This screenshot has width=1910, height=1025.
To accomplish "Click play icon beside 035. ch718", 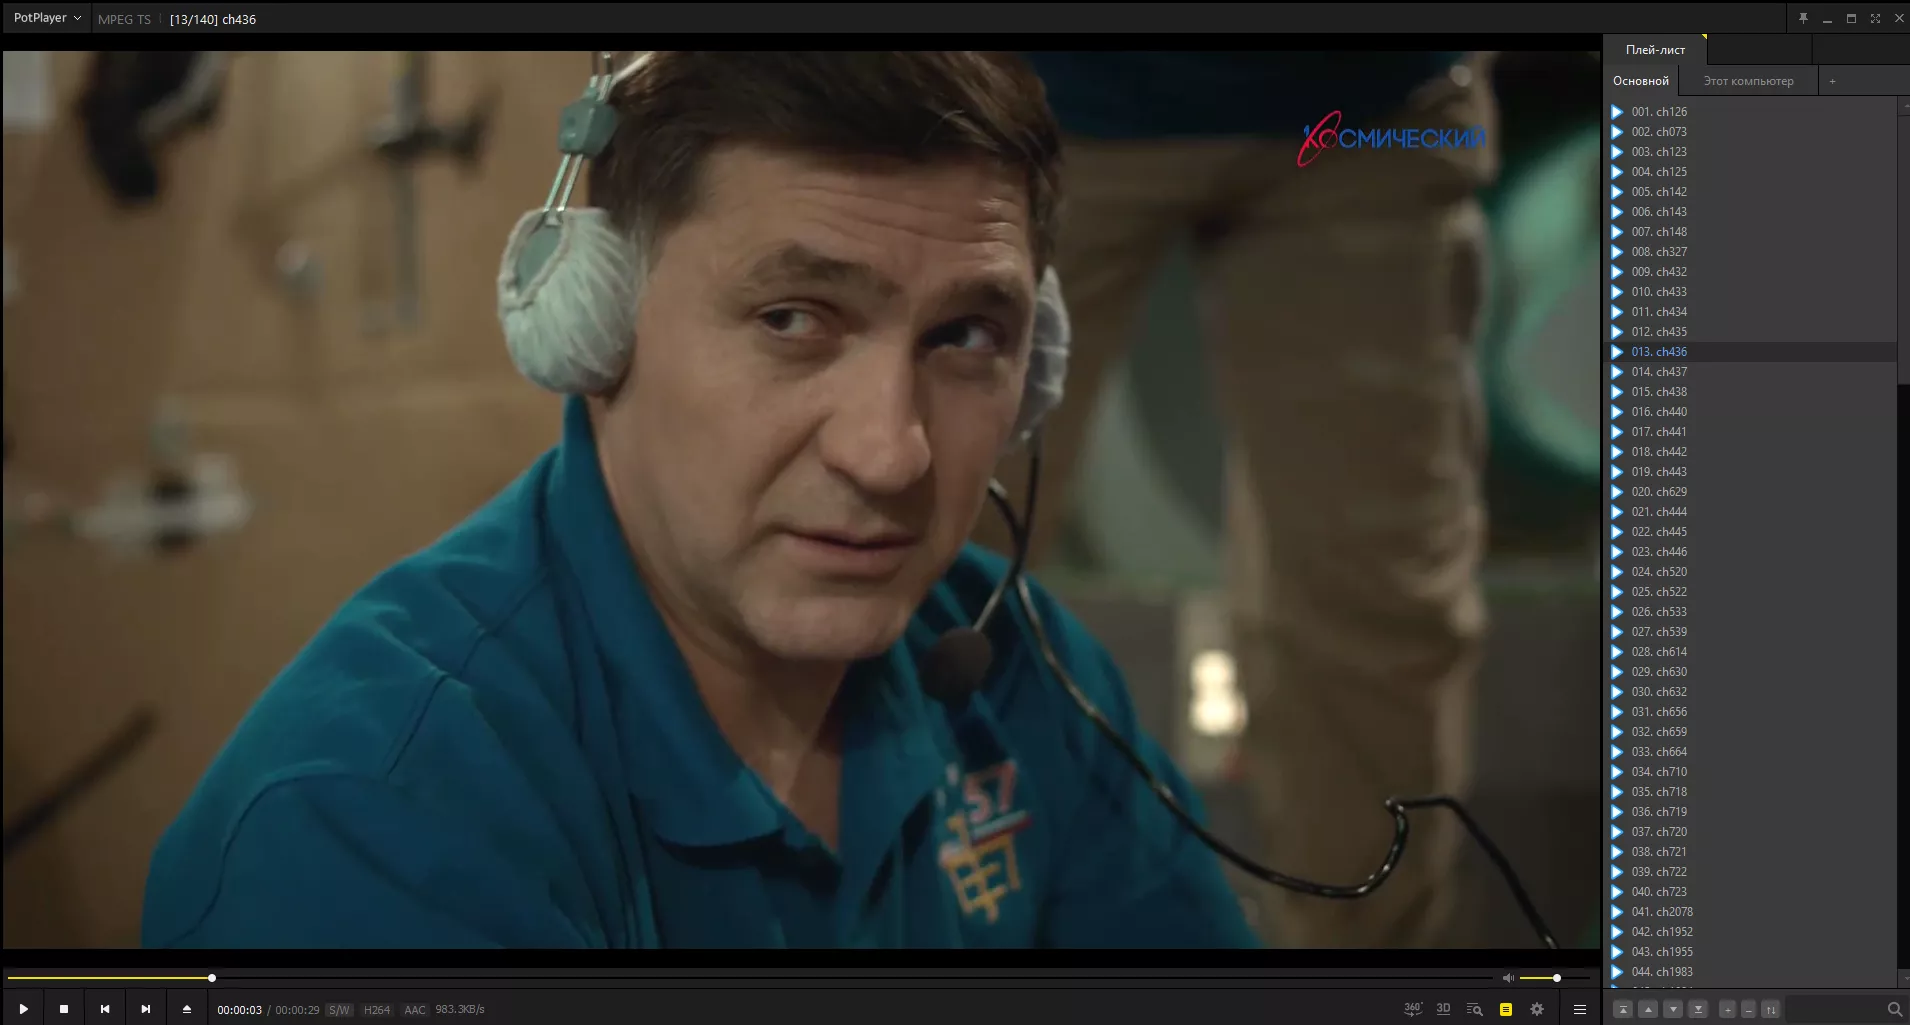I will point(1617,792).
